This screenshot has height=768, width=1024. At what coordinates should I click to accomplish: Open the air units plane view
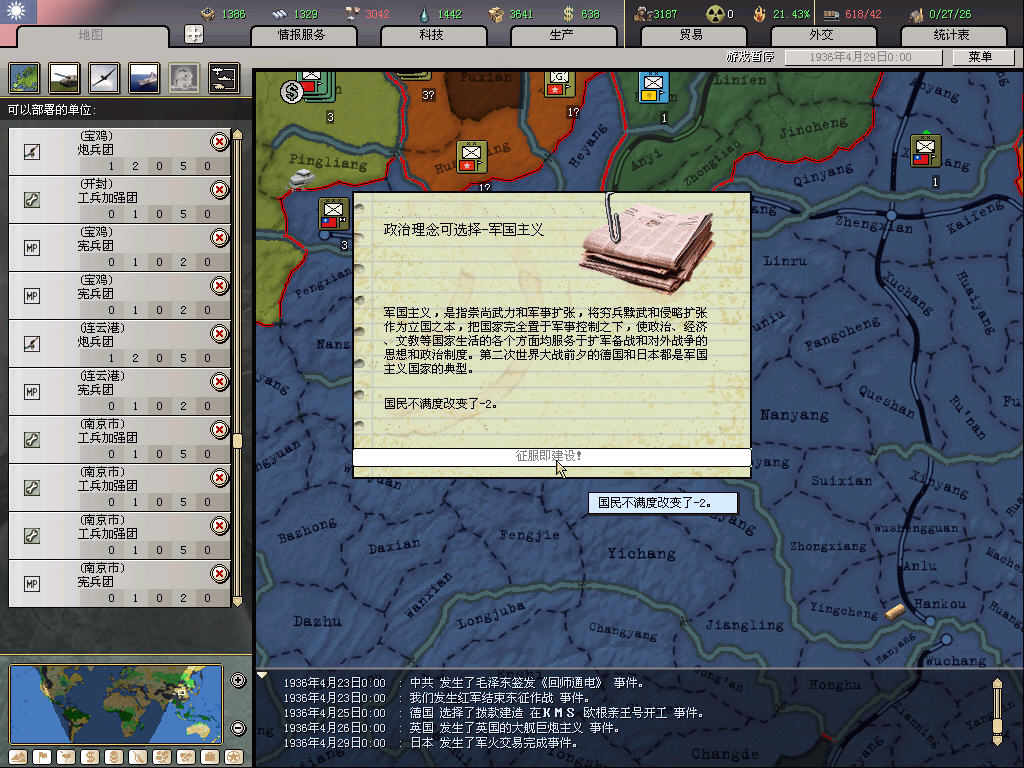pyautogui.click(x=104, y=77)
